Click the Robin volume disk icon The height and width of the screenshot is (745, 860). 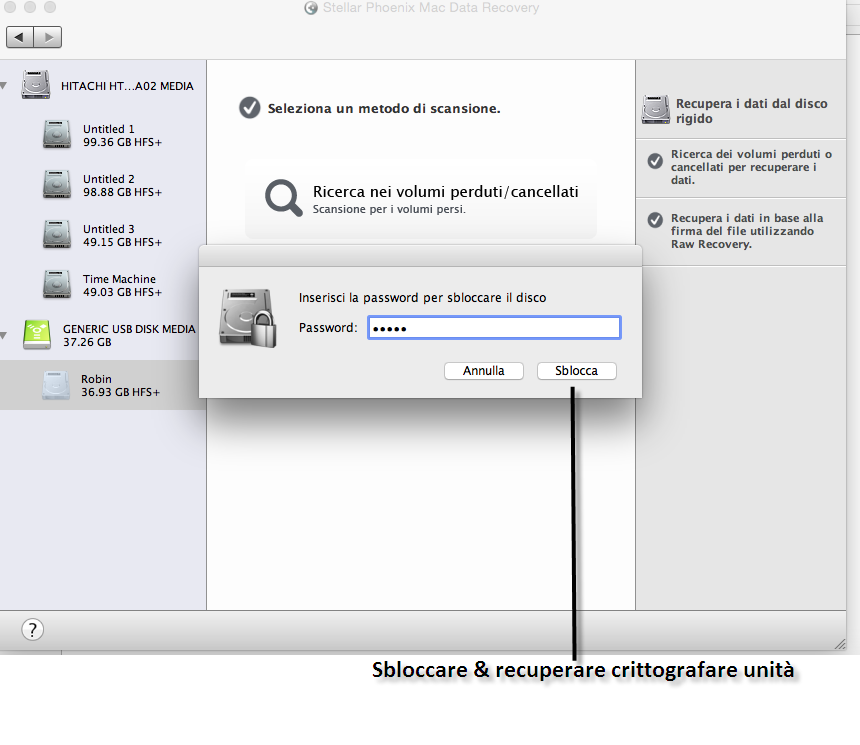tap(56, 385)
